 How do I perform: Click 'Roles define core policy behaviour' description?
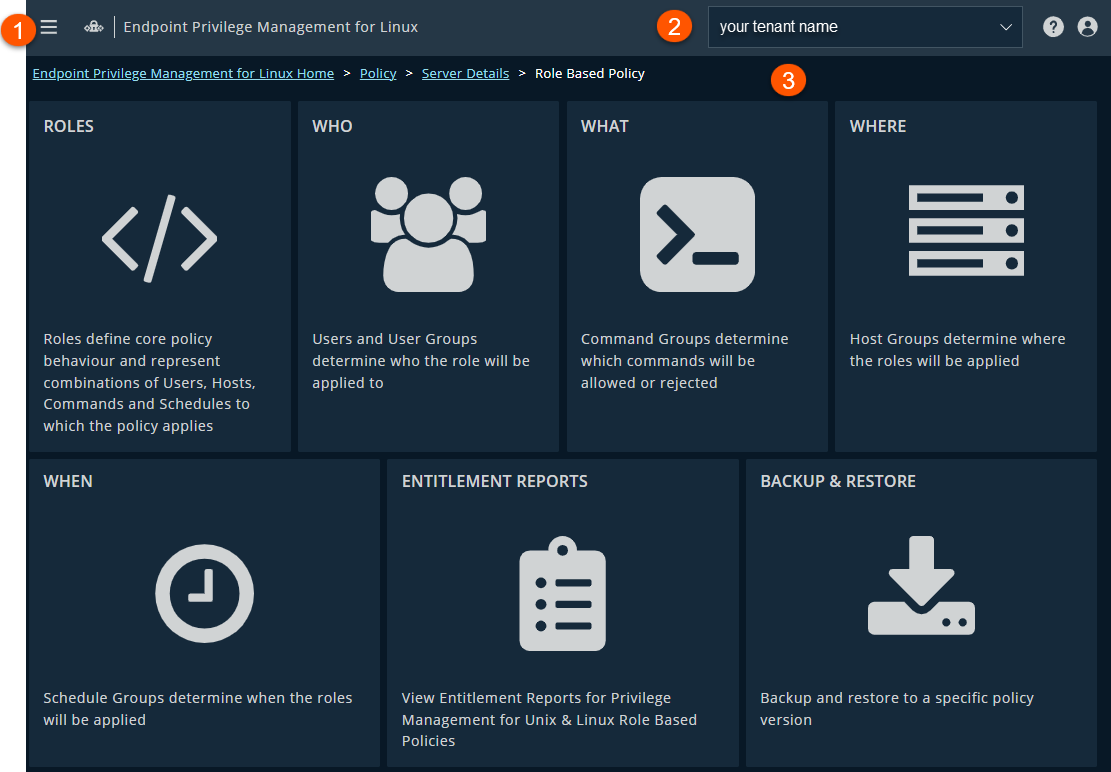click(150, 382)
